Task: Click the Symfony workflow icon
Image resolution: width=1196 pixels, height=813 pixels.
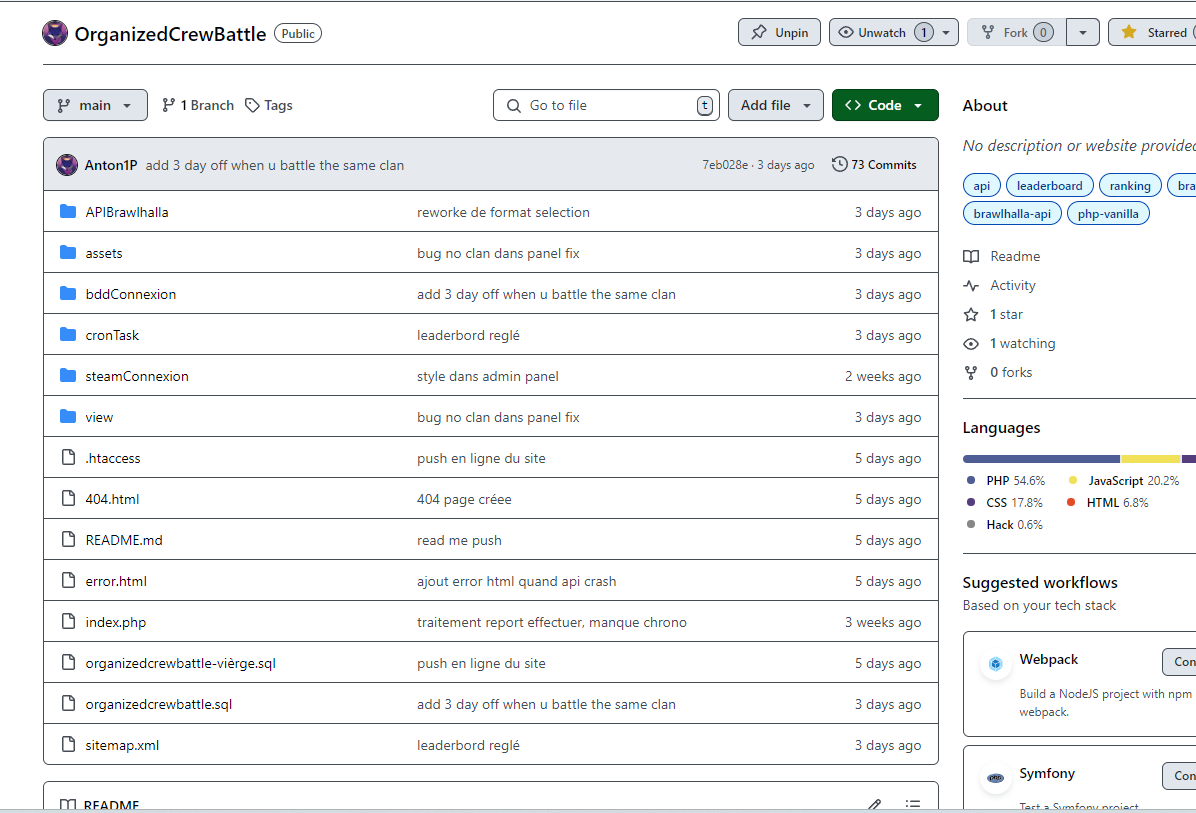Action: (x=995, y=778)
